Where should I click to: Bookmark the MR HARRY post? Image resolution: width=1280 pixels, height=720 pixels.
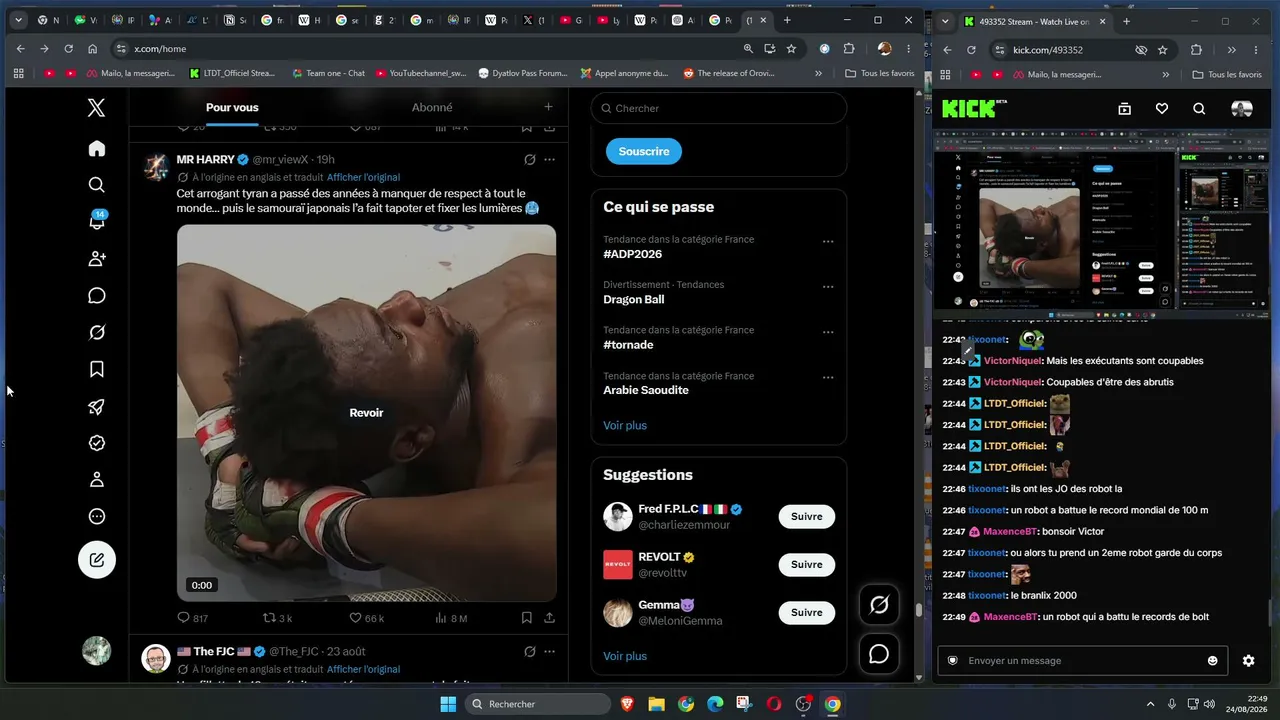pyautogui.click(x=526, y=618)
